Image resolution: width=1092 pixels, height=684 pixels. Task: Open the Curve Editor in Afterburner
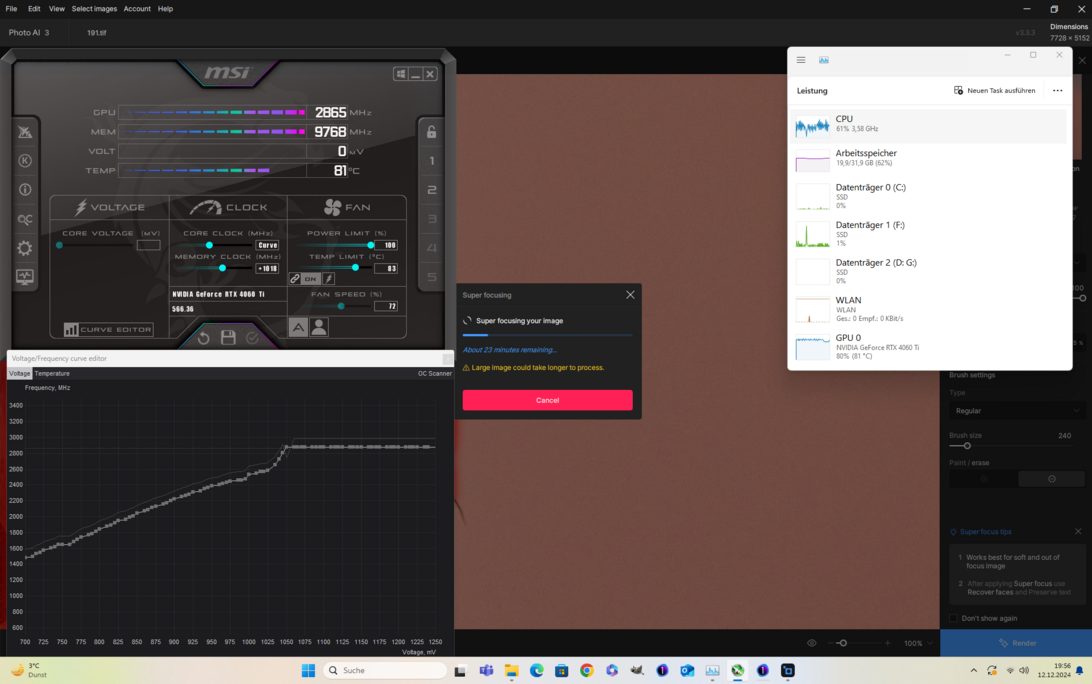pos(109,329)
